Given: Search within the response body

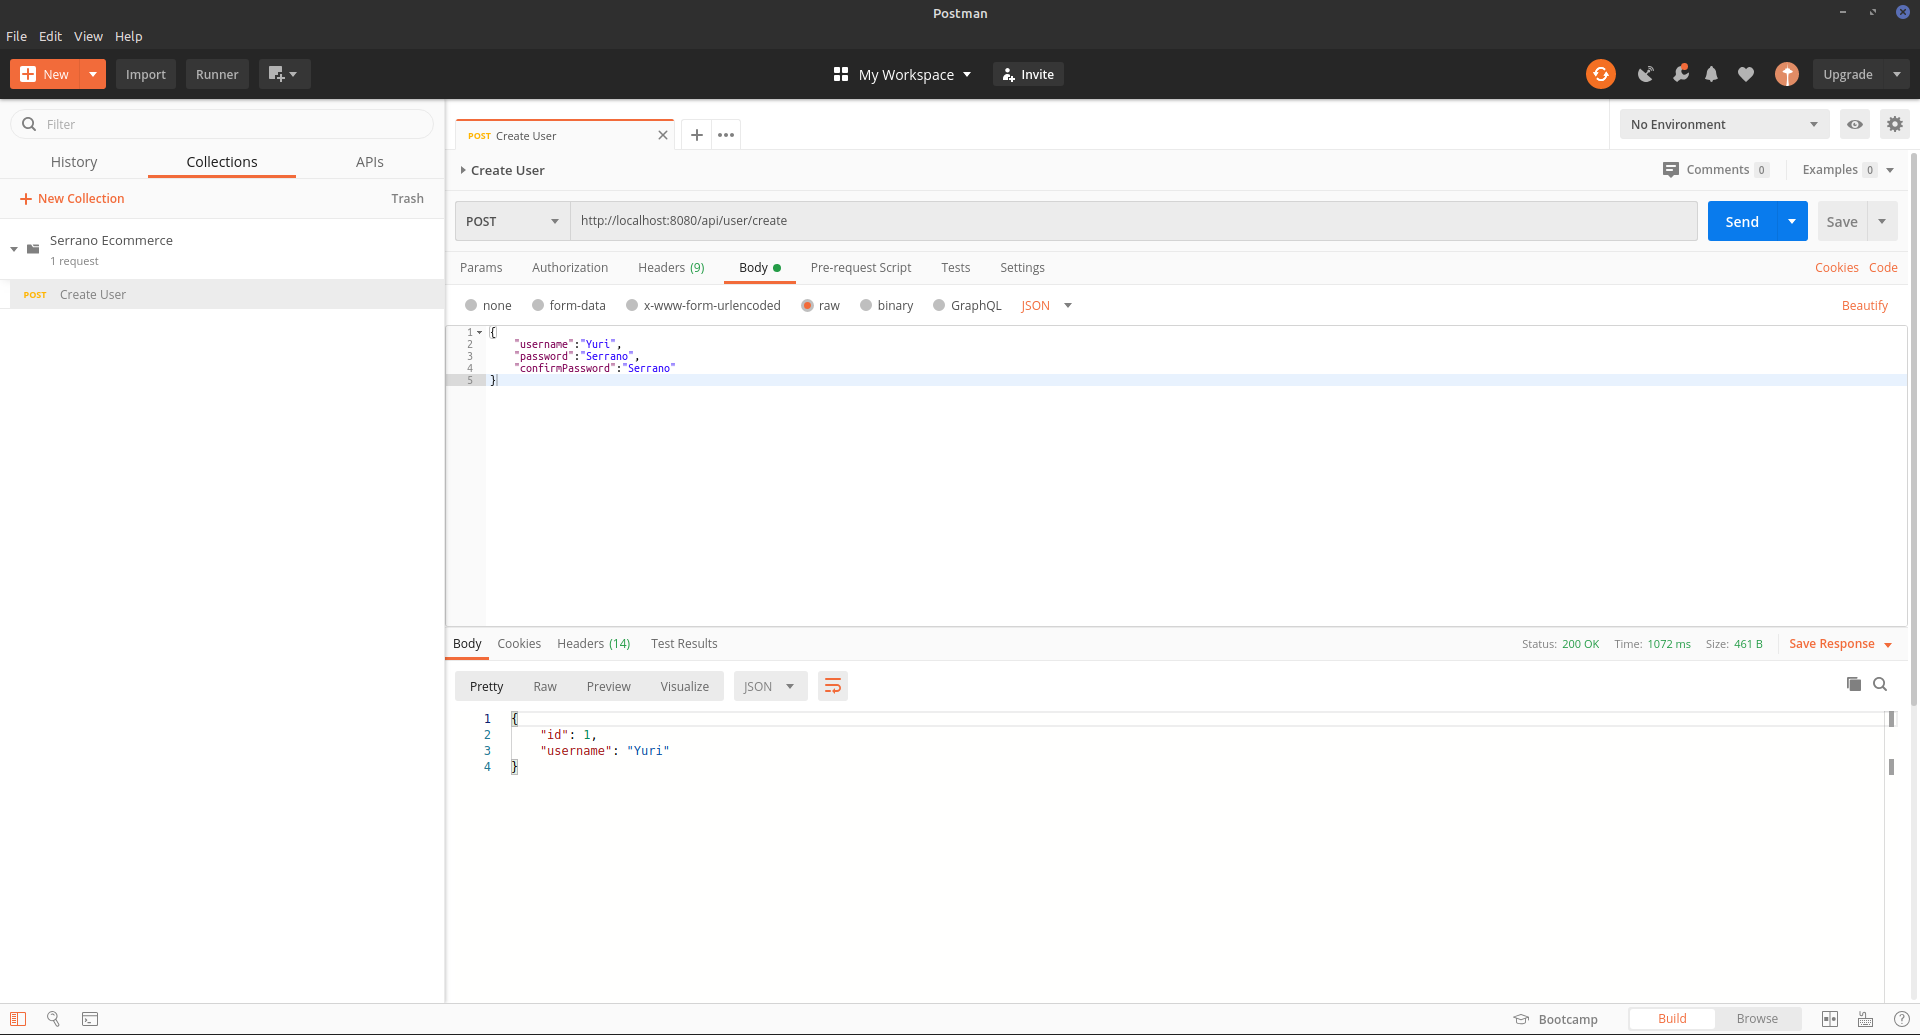Looking at the screenshot, I should pyautogui.click(x=1880, y=684).
